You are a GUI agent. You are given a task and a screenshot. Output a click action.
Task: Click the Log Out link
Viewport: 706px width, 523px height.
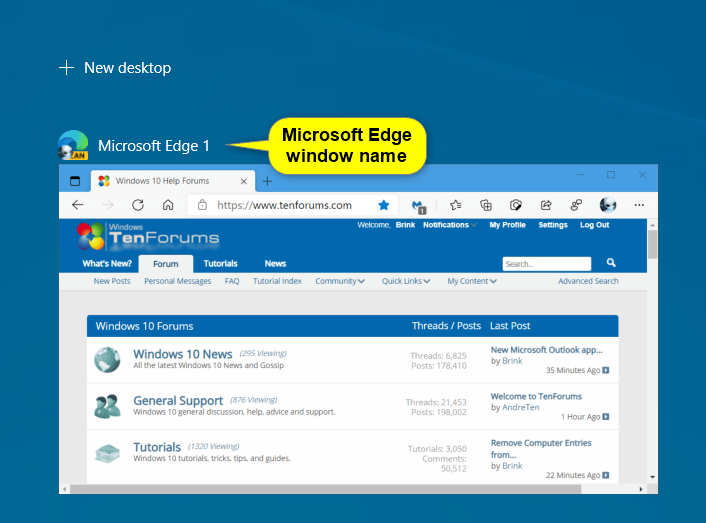pos(594,225)
